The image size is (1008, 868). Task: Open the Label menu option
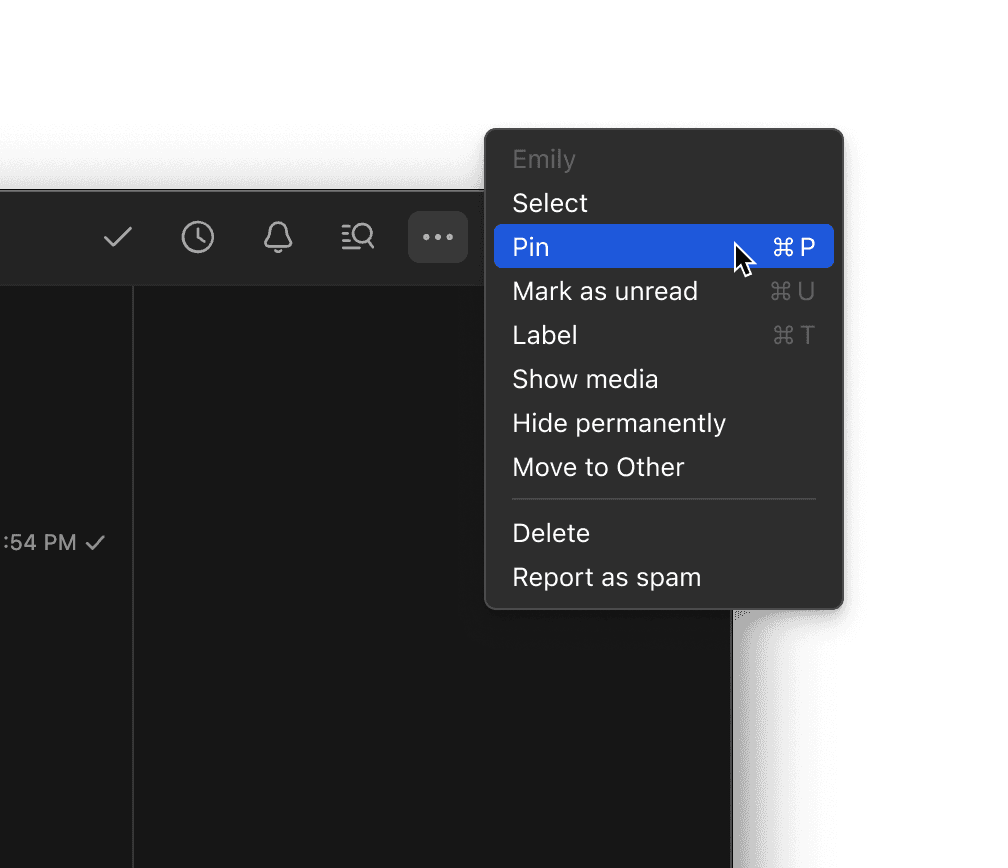(x=545, y=335)
